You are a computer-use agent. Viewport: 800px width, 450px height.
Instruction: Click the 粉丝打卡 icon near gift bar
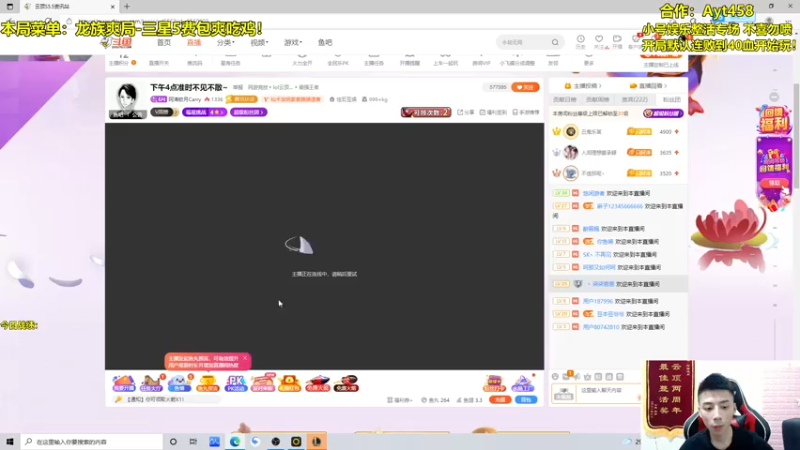(493, 383)
